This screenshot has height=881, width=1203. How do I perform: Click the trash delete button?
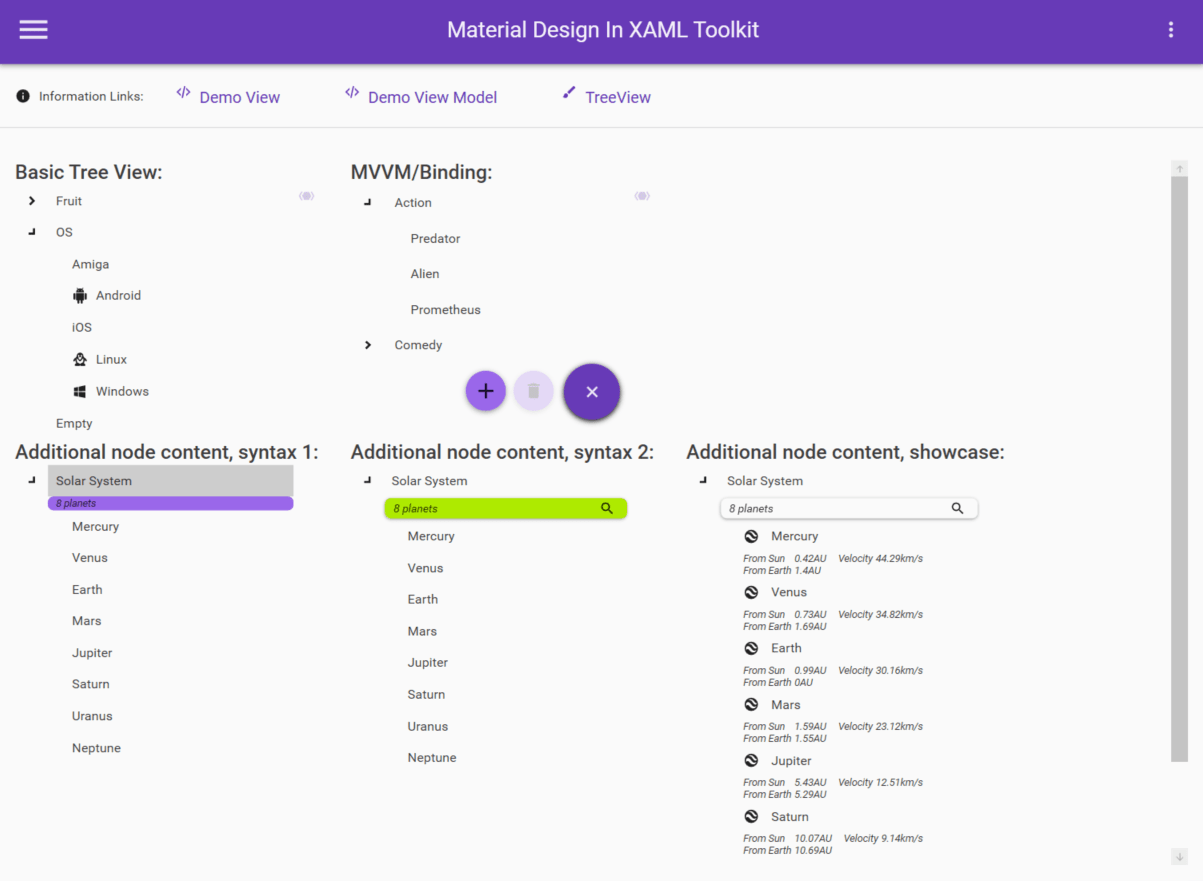(x=534, y=391)
